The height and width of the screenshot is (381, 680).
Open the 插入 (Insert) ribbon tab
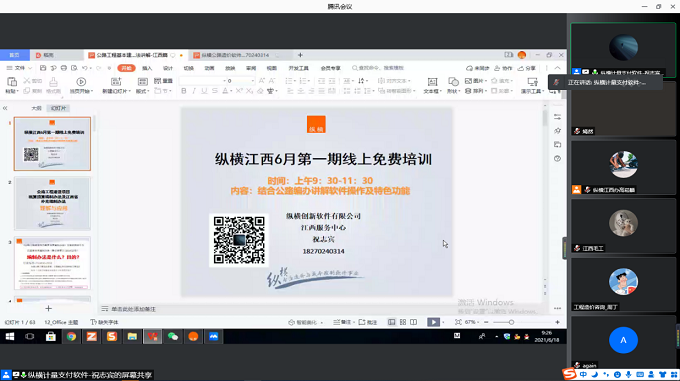point(147,68)
